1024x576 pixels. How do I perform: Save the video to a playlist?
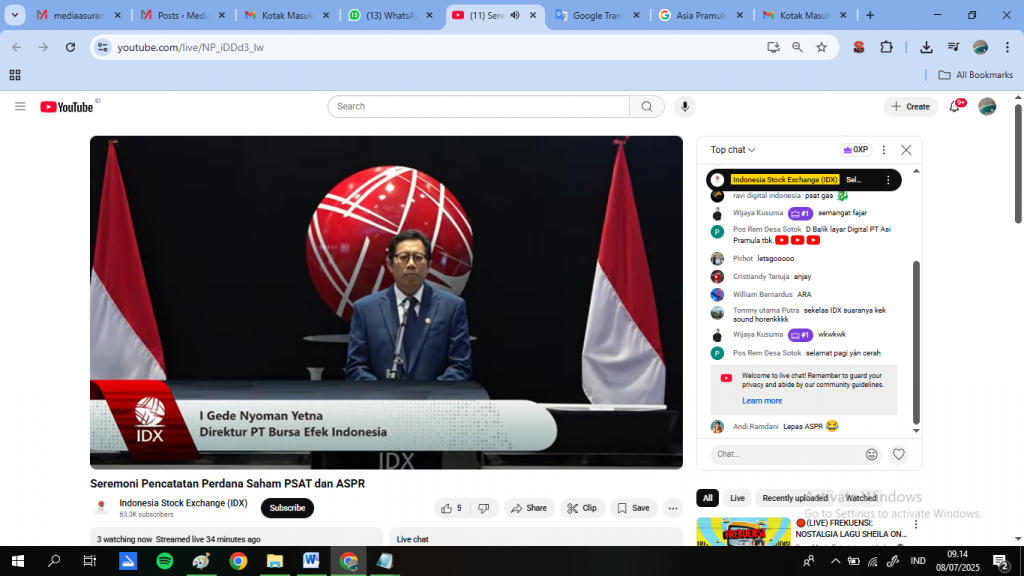(633, 508)
